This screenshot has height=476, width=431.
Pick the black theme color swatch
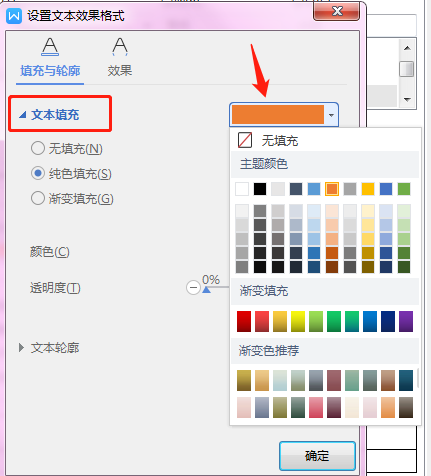[x=260, y=189]
